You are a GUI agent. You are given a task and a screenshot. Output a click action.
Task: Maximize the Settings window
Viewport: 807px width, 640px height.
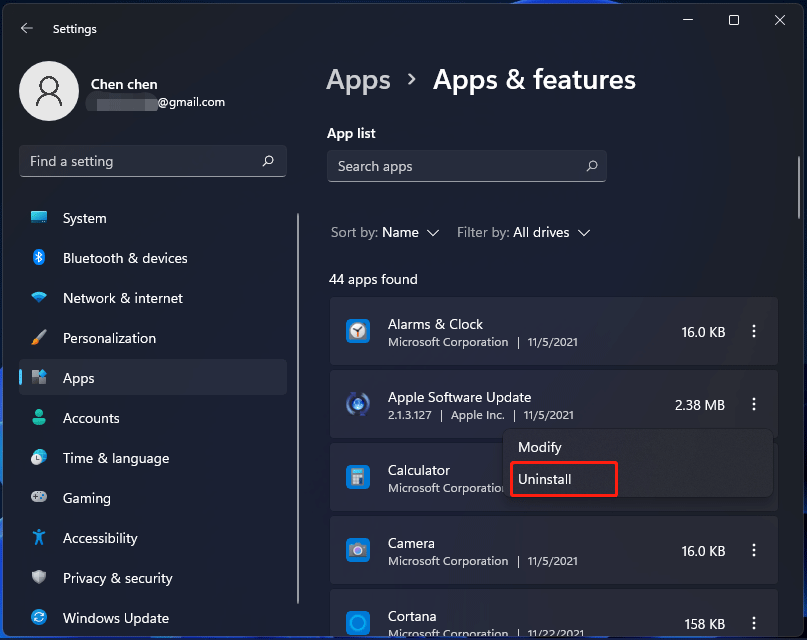tap(734, 20)
